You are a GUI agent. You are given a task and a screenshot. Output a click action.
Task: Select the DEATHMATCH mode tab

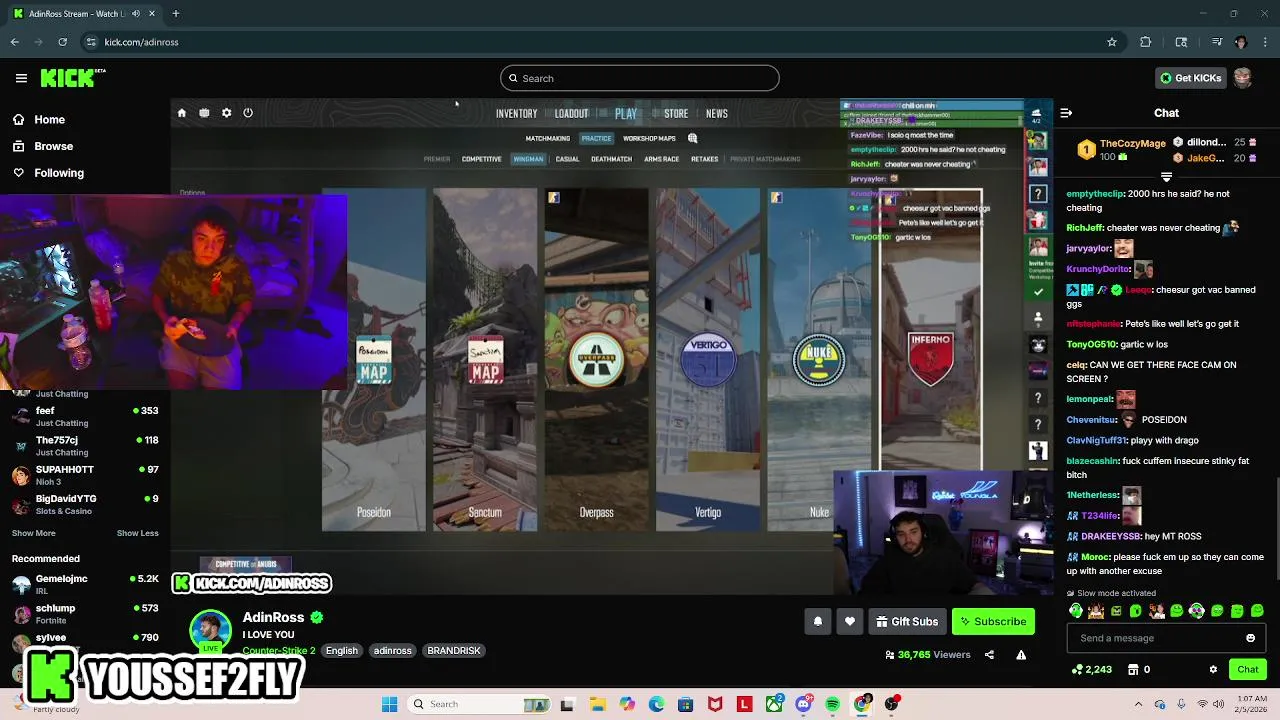[611, 159]
